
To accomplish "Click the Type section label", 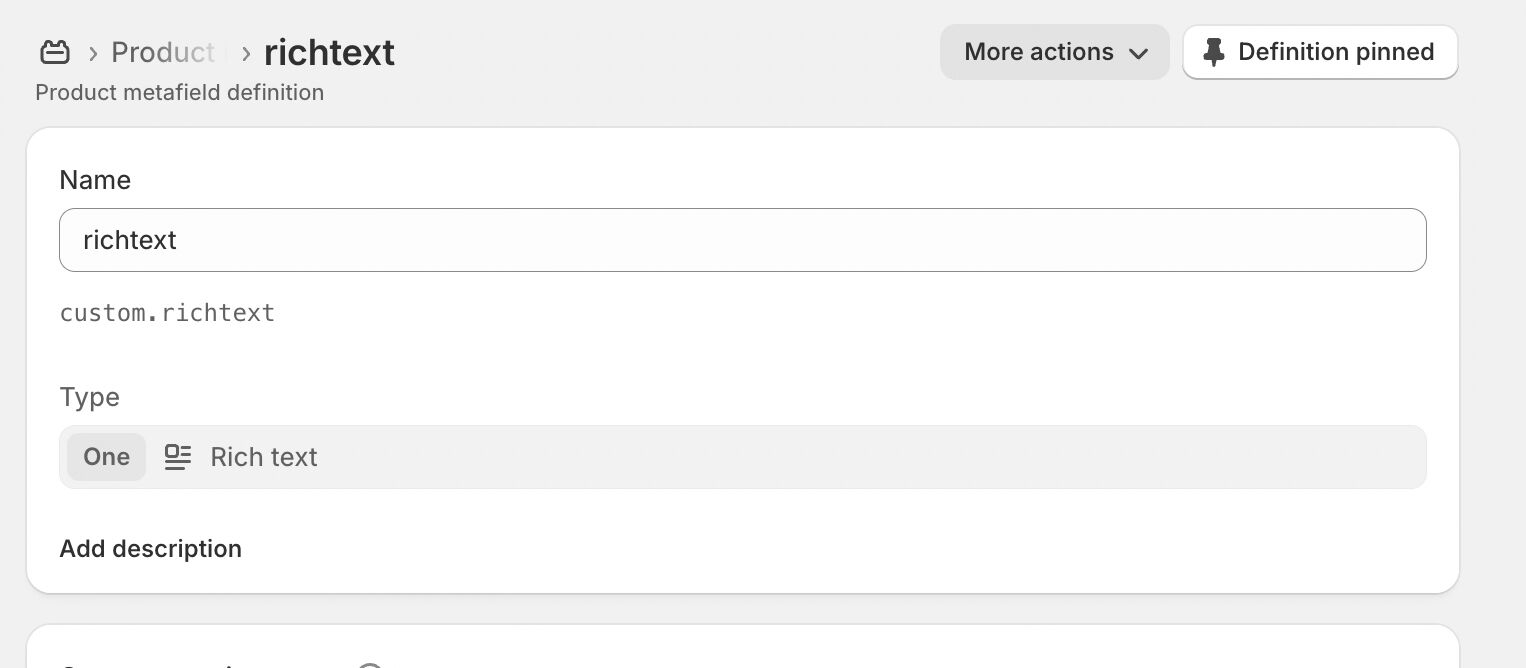I will [x=89, y=397].
